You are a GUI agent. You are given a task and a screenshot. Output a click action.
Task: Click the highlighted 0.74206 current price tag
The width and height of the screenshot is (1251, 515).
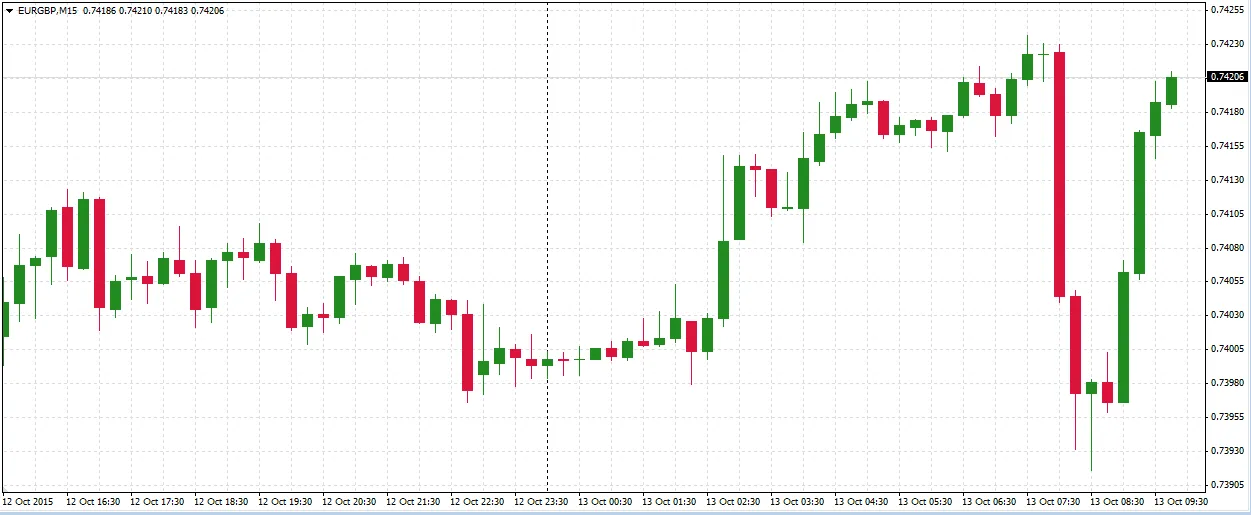click(x=1226, y=77)
